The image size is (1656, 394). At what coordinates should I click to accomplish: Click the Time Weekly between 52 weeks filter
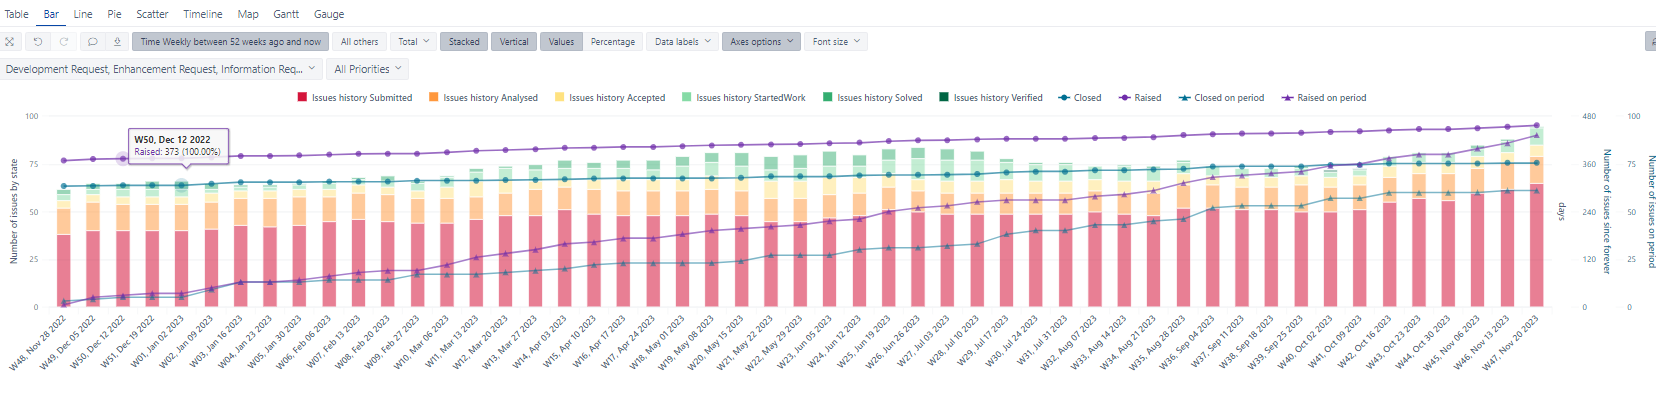(x=230, y=42)
